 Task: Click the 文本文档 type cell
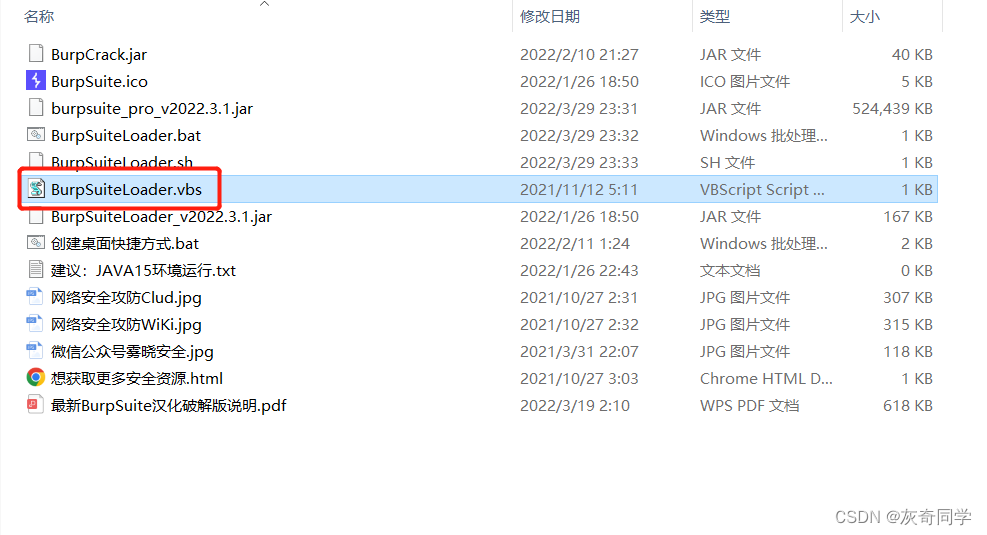tap(730, 271)
